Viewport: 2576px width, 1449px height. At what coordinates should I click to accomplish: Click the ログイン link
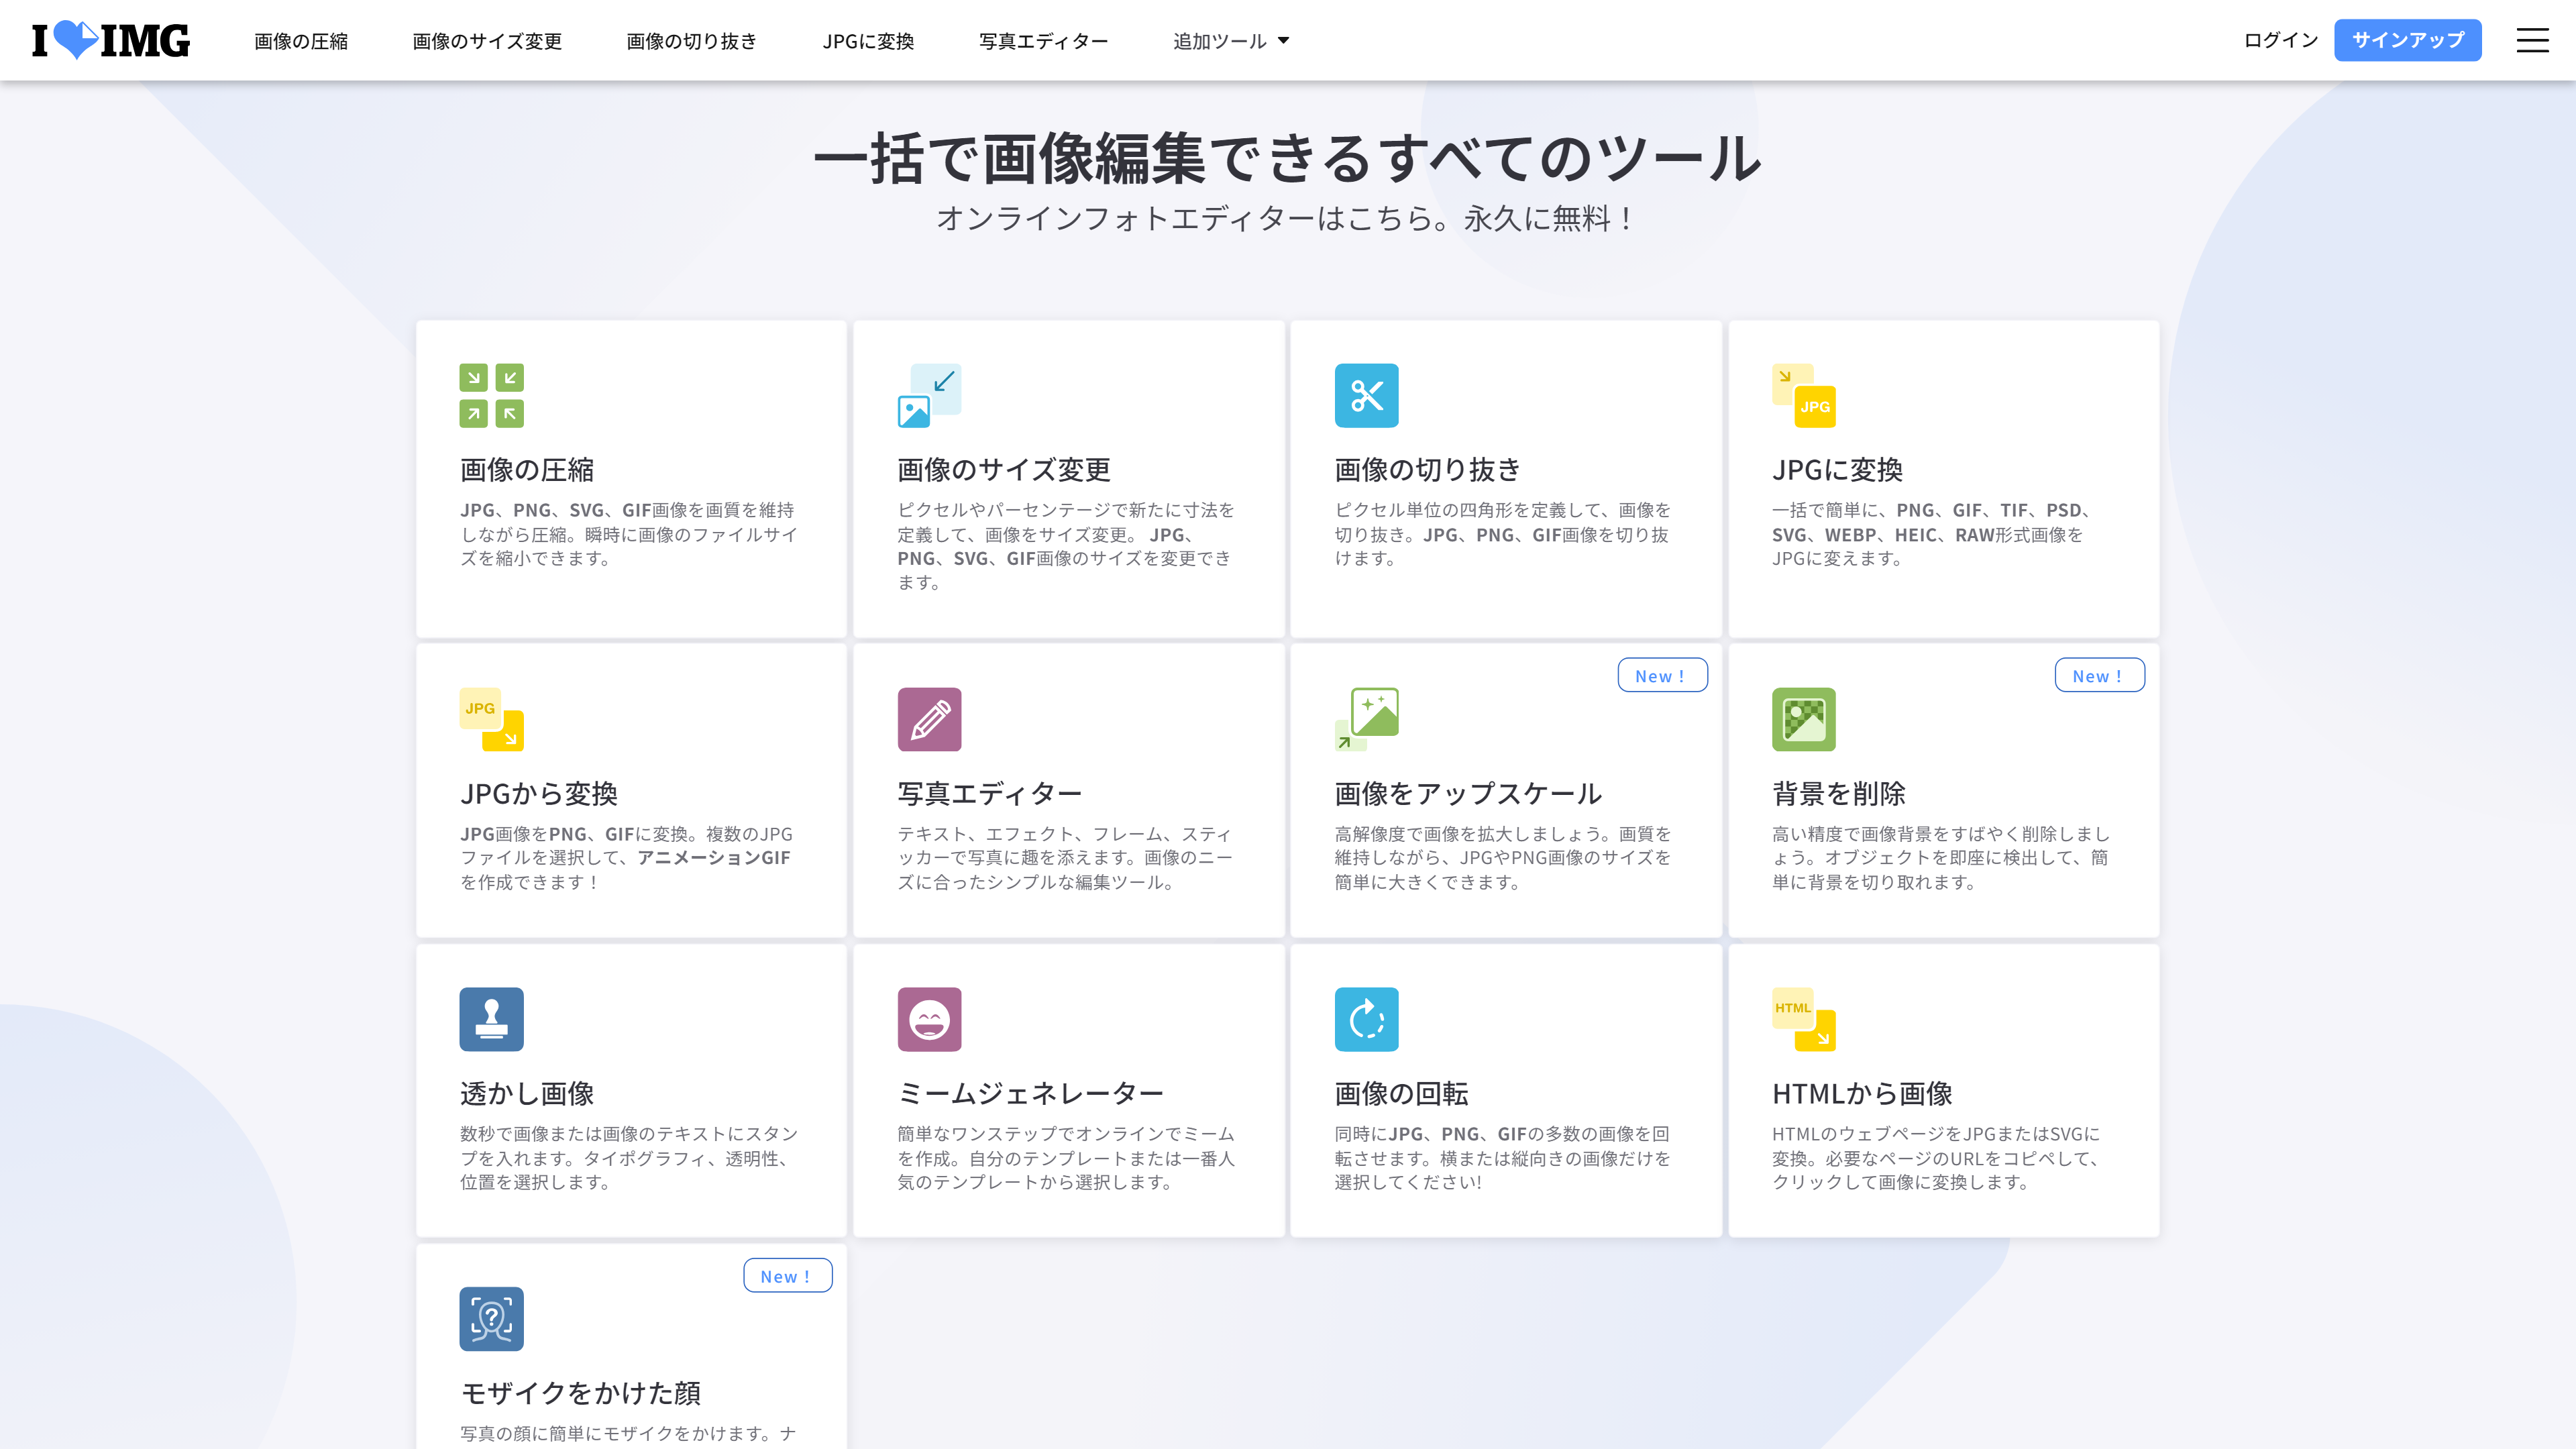click(2280, 40)
